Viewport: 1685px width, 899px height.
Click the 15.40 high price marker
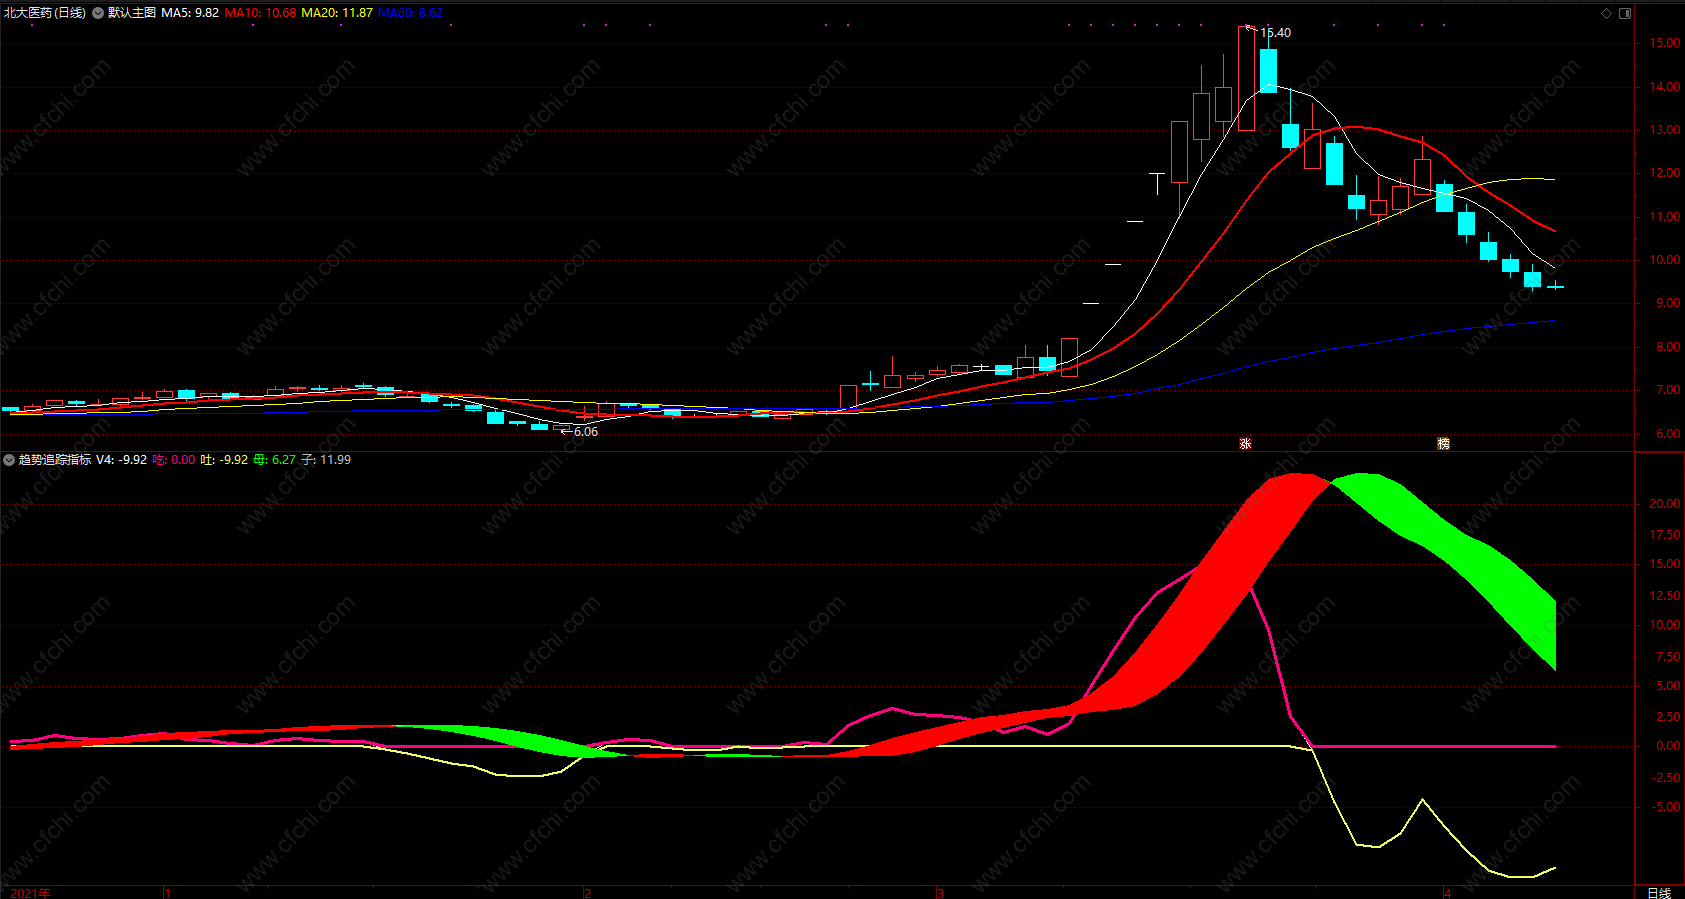pyautogui.click(x=1275, y=33)
